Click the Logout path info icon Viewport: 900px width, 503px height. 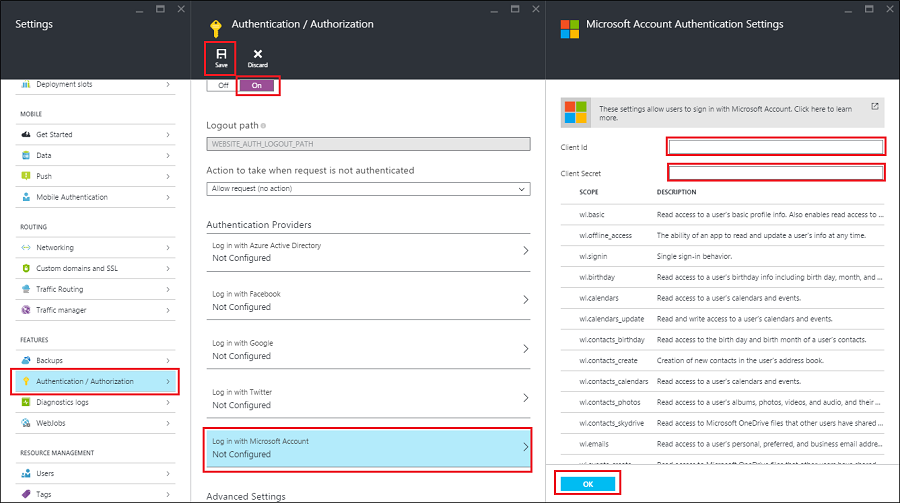tap(263, 126)
